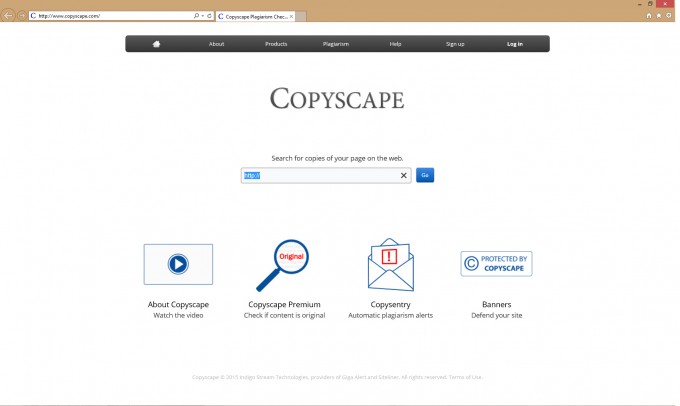The width and height of the screenshot is (680, 406).
Task: Click the home icon in Copyscape nav bar
Action: (157, 44)
